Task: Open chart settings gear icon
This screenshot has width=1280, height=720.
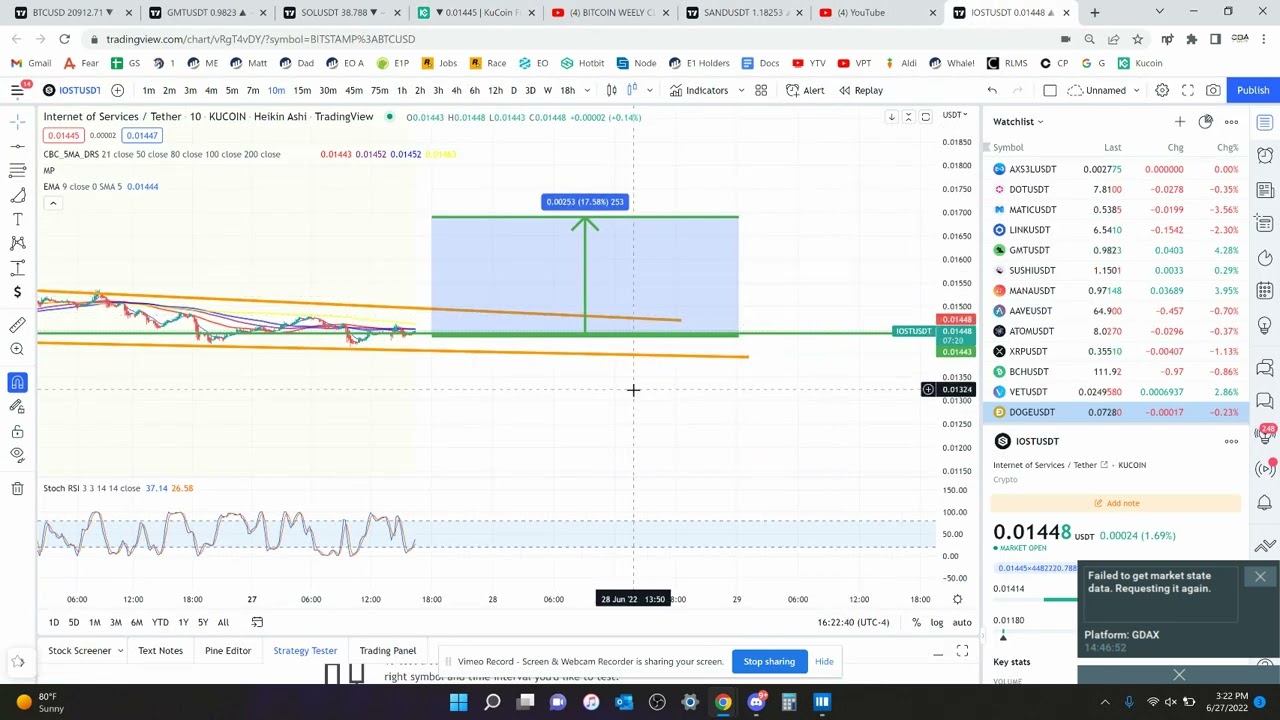Action: (1162, 90)
